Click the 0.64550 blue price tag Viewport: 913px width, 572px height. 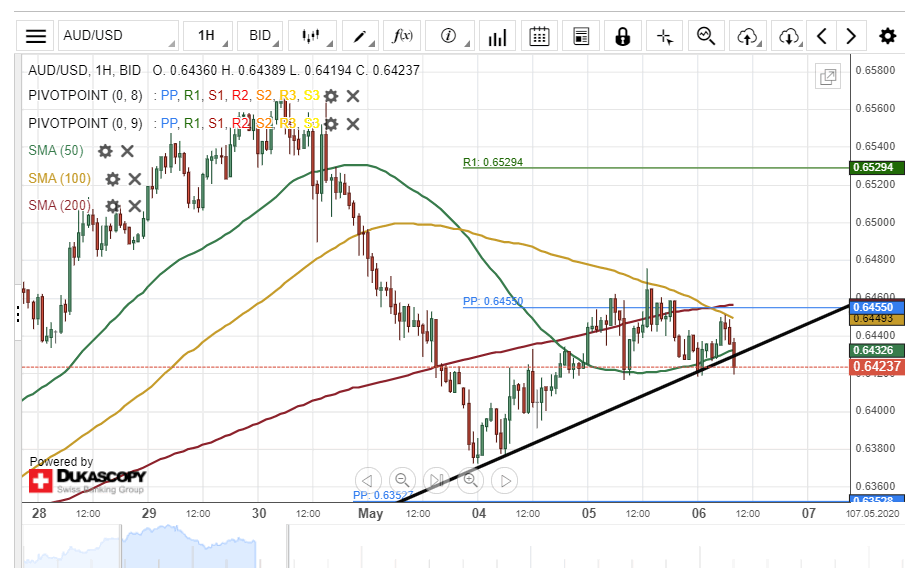tap(876, 307)
